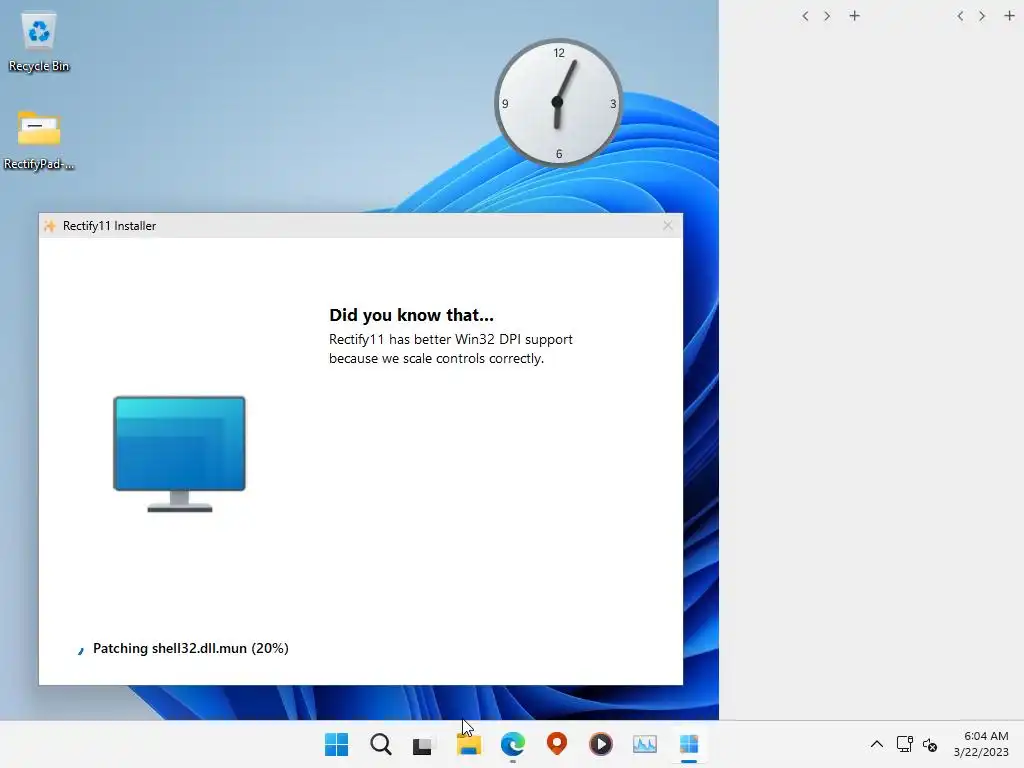This screenshot has height=768, width=1024.
Task: Click the muted volume tray icon
Action: [930, 744]
